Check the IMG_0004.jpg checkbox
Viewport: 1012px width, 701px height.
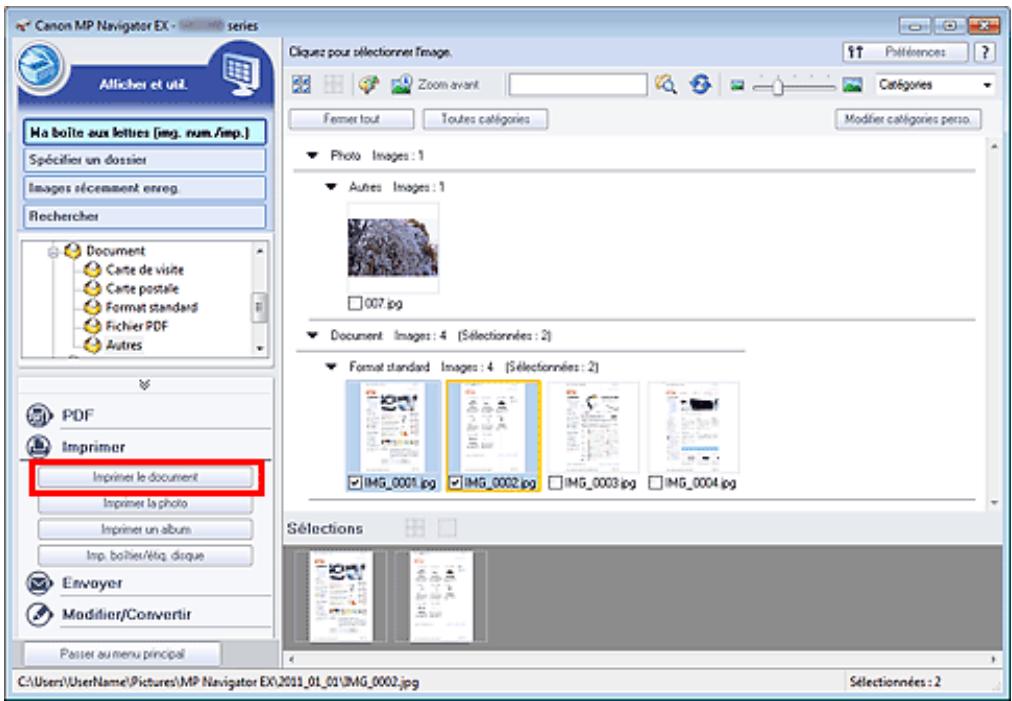coord(655,483)
